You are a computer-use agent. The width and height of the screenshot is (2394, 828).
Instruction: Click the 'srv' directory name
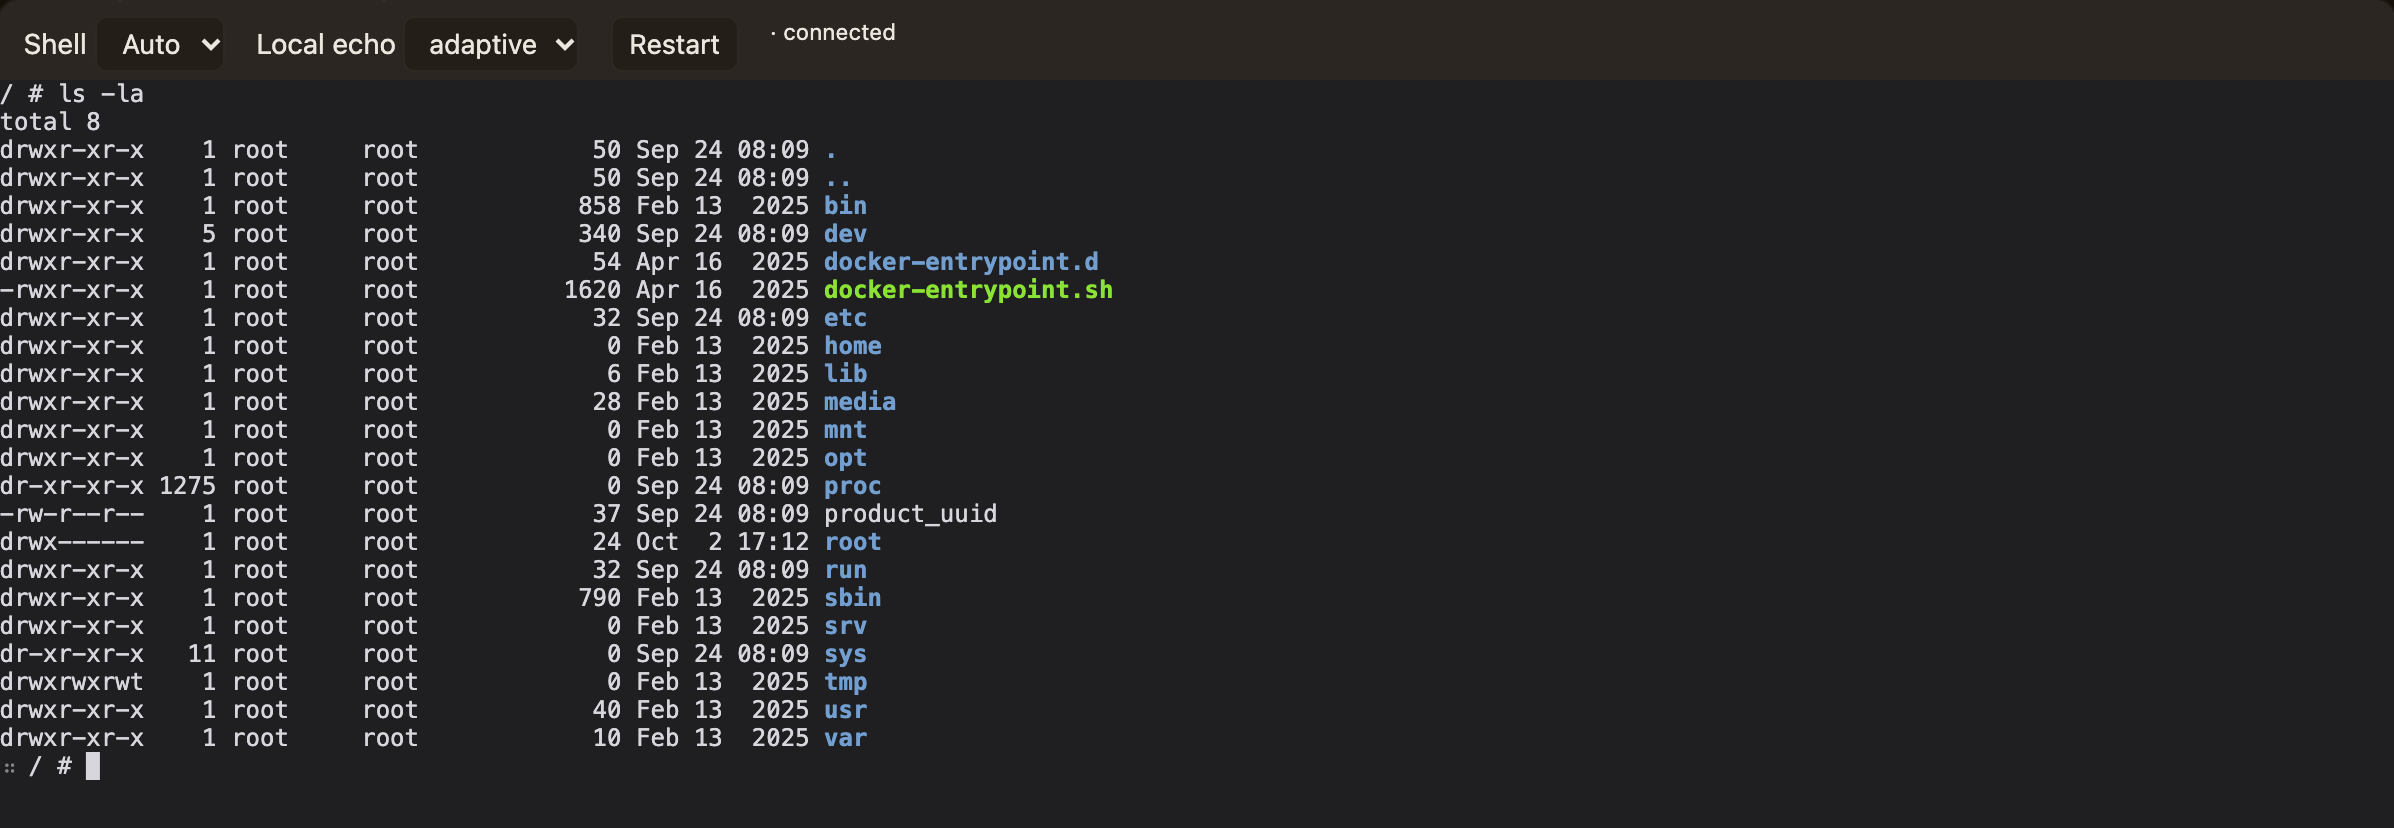[845, 626]
